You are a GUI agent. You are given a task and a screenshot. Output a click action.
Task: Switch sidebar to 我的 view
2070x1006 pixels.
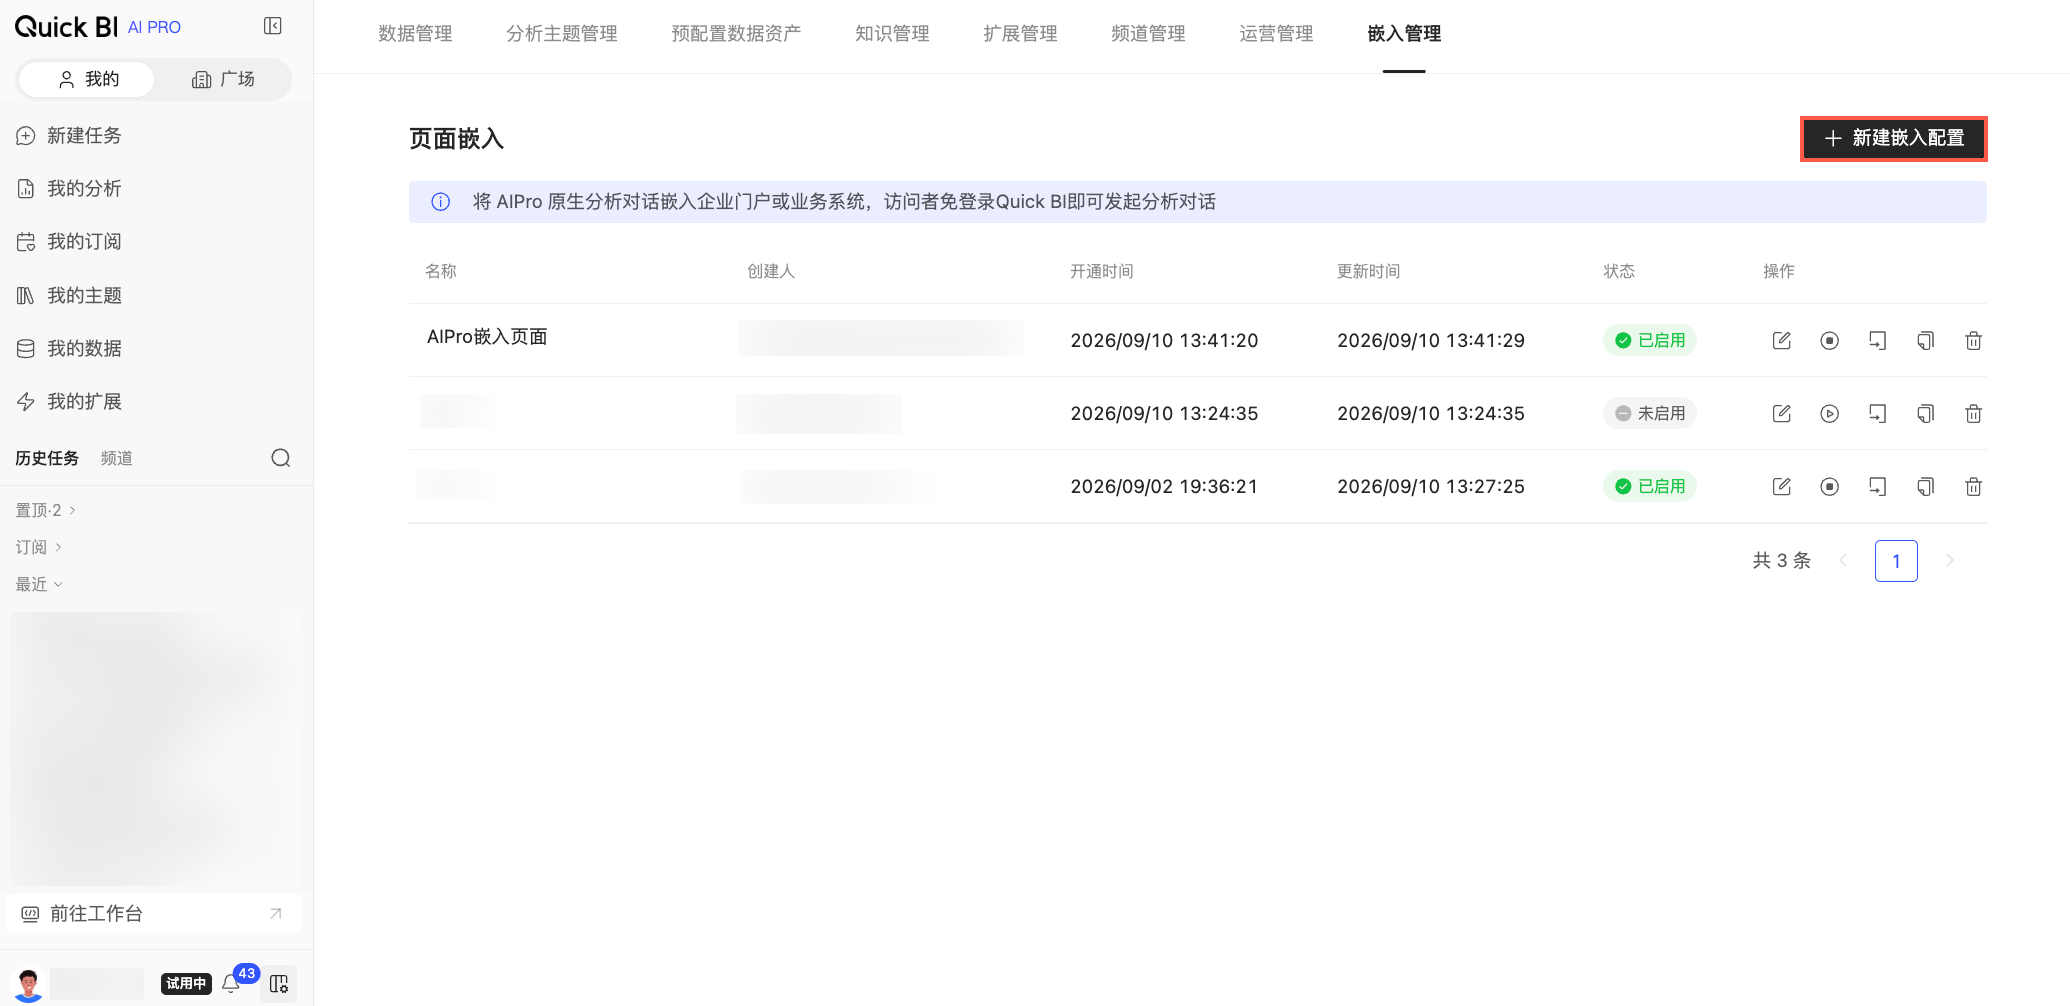(x=87, y=79)
